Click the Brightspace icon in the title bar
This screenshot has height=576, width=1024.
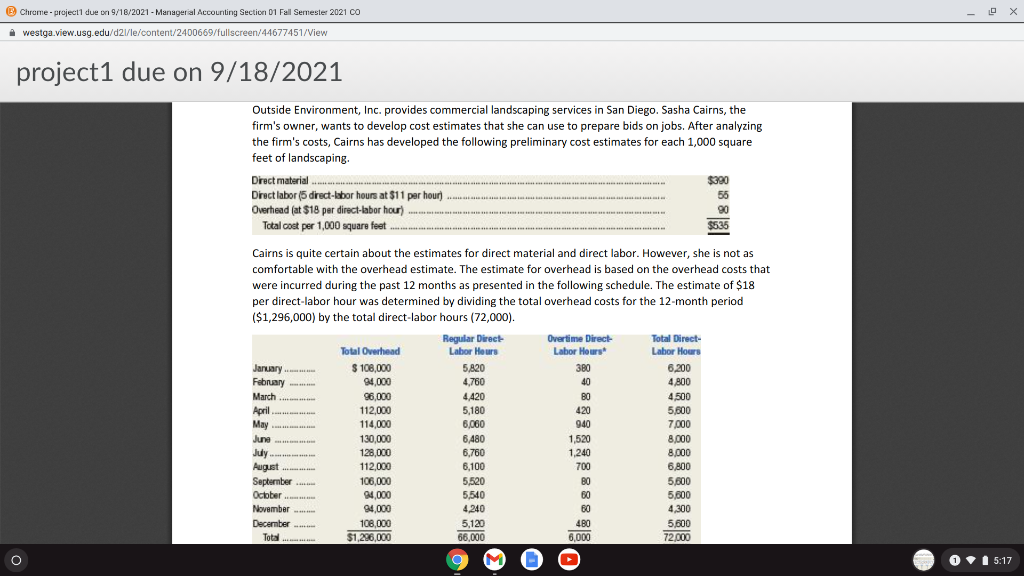click(10, 12)
